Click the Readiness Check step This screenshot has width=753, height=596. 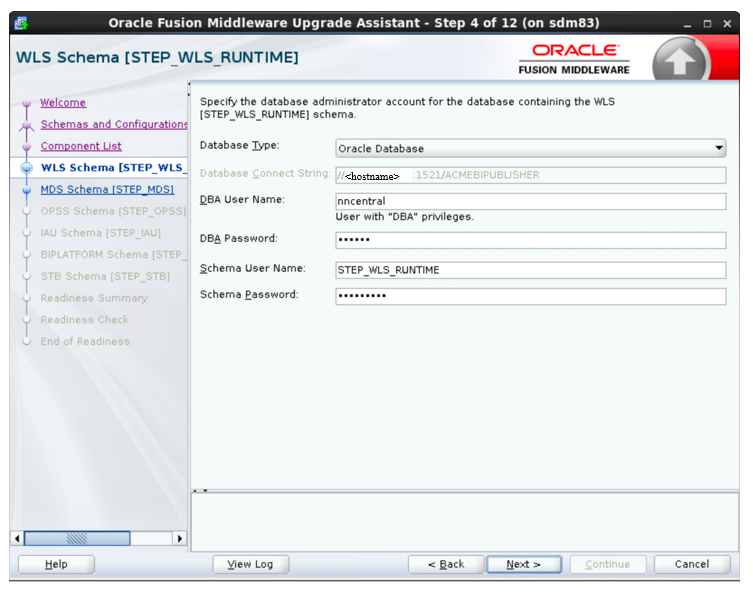tap(85, 320)
